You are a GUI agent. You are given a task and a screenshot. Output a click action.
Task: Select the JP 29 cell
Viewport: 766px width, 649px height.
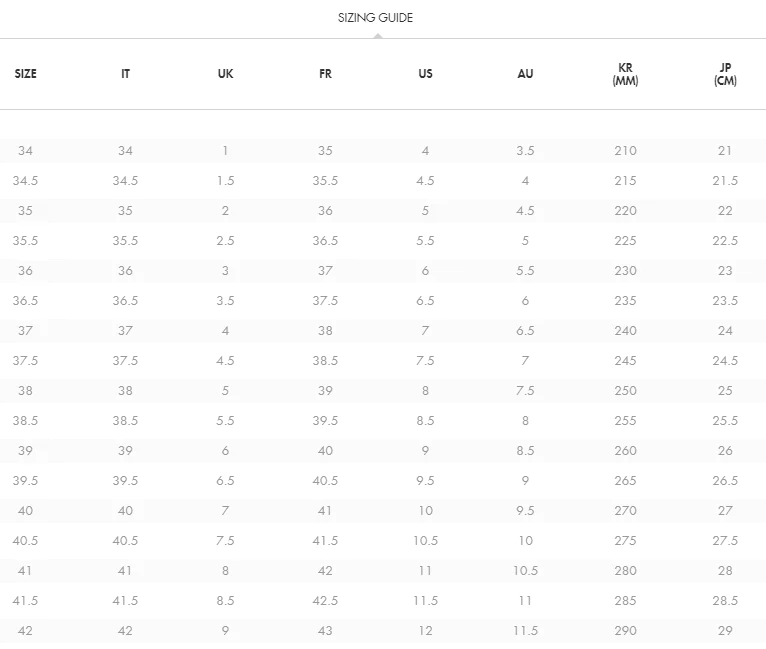pyautogui.click(x=725, y=630)
